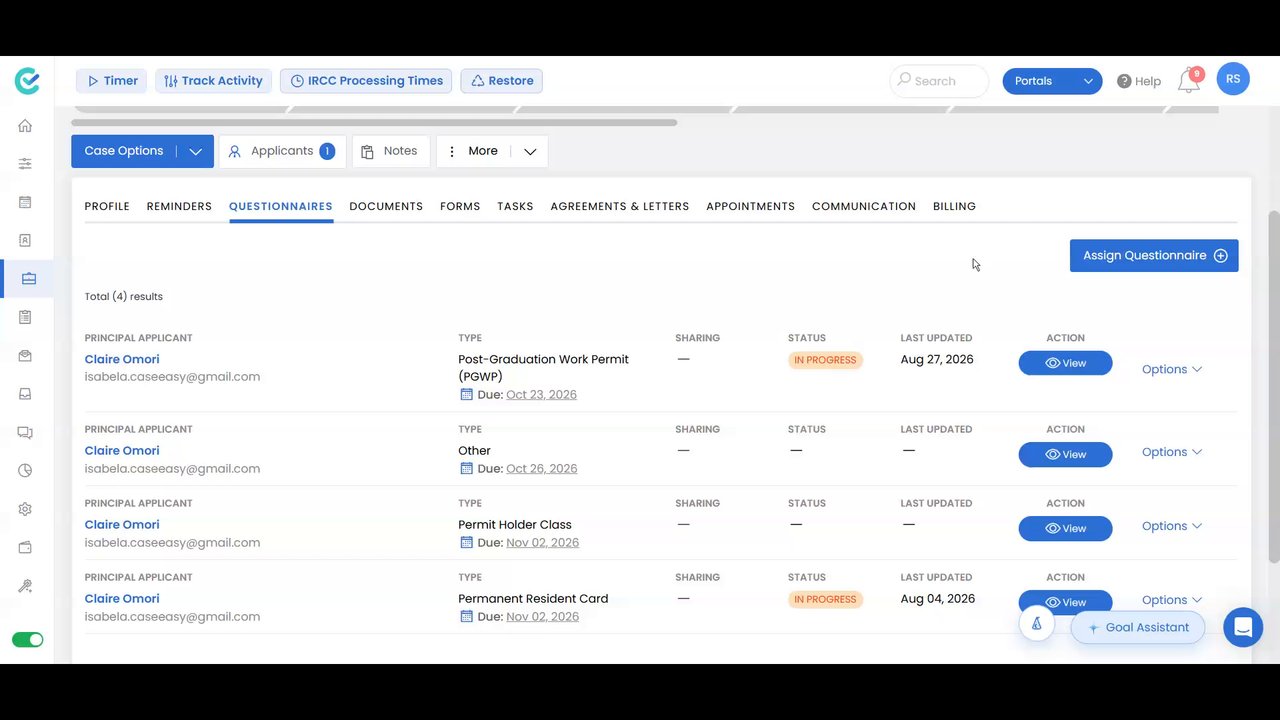
Task: Open the contacts icon in sidebar
Action: (25, 240)
